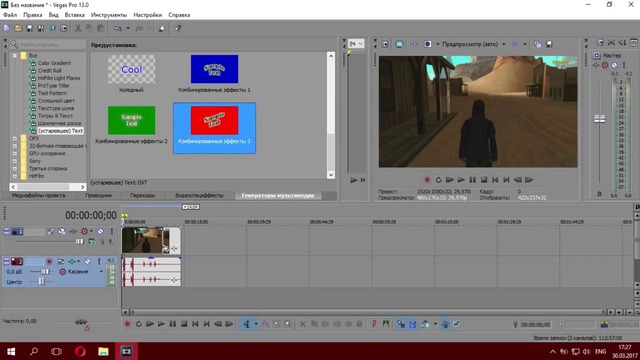
Task: Play from start in timeline transport bar
Action: pos(150,324)
